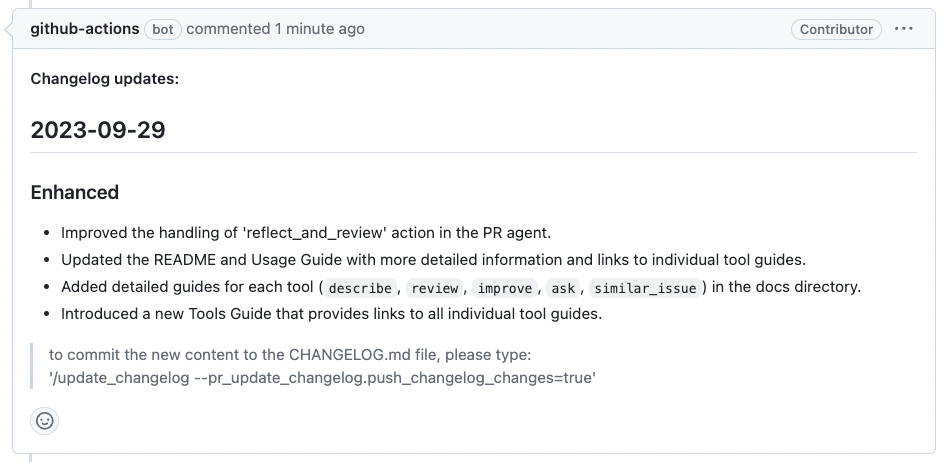Viewport: 944px width, 462px height.
Task: Click the 'similar_issue' inline code tag
Action: 644,288
